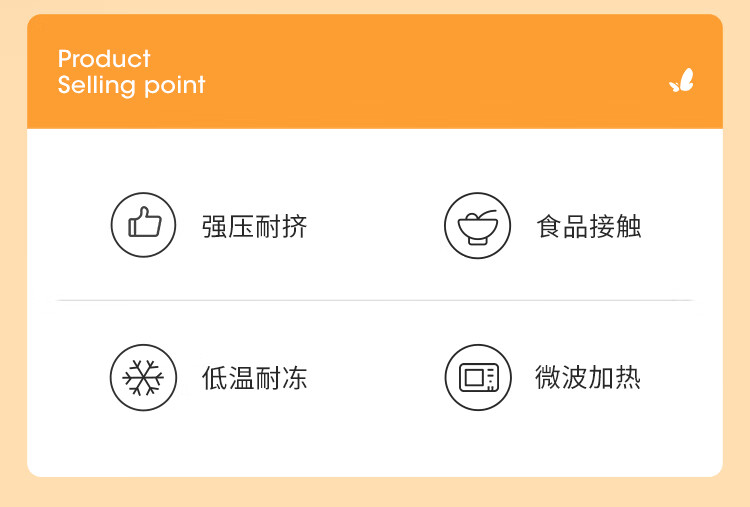
Task: Click the 强 character beside the thumbs-up
Action: 215,226
